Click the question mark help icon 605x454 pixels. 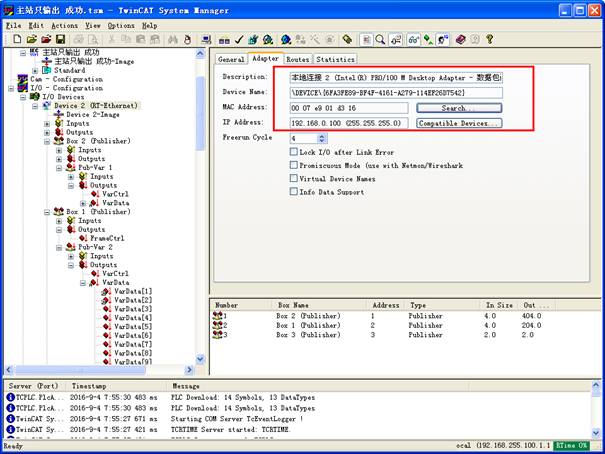pyautogui.click(x=490, y=39)
